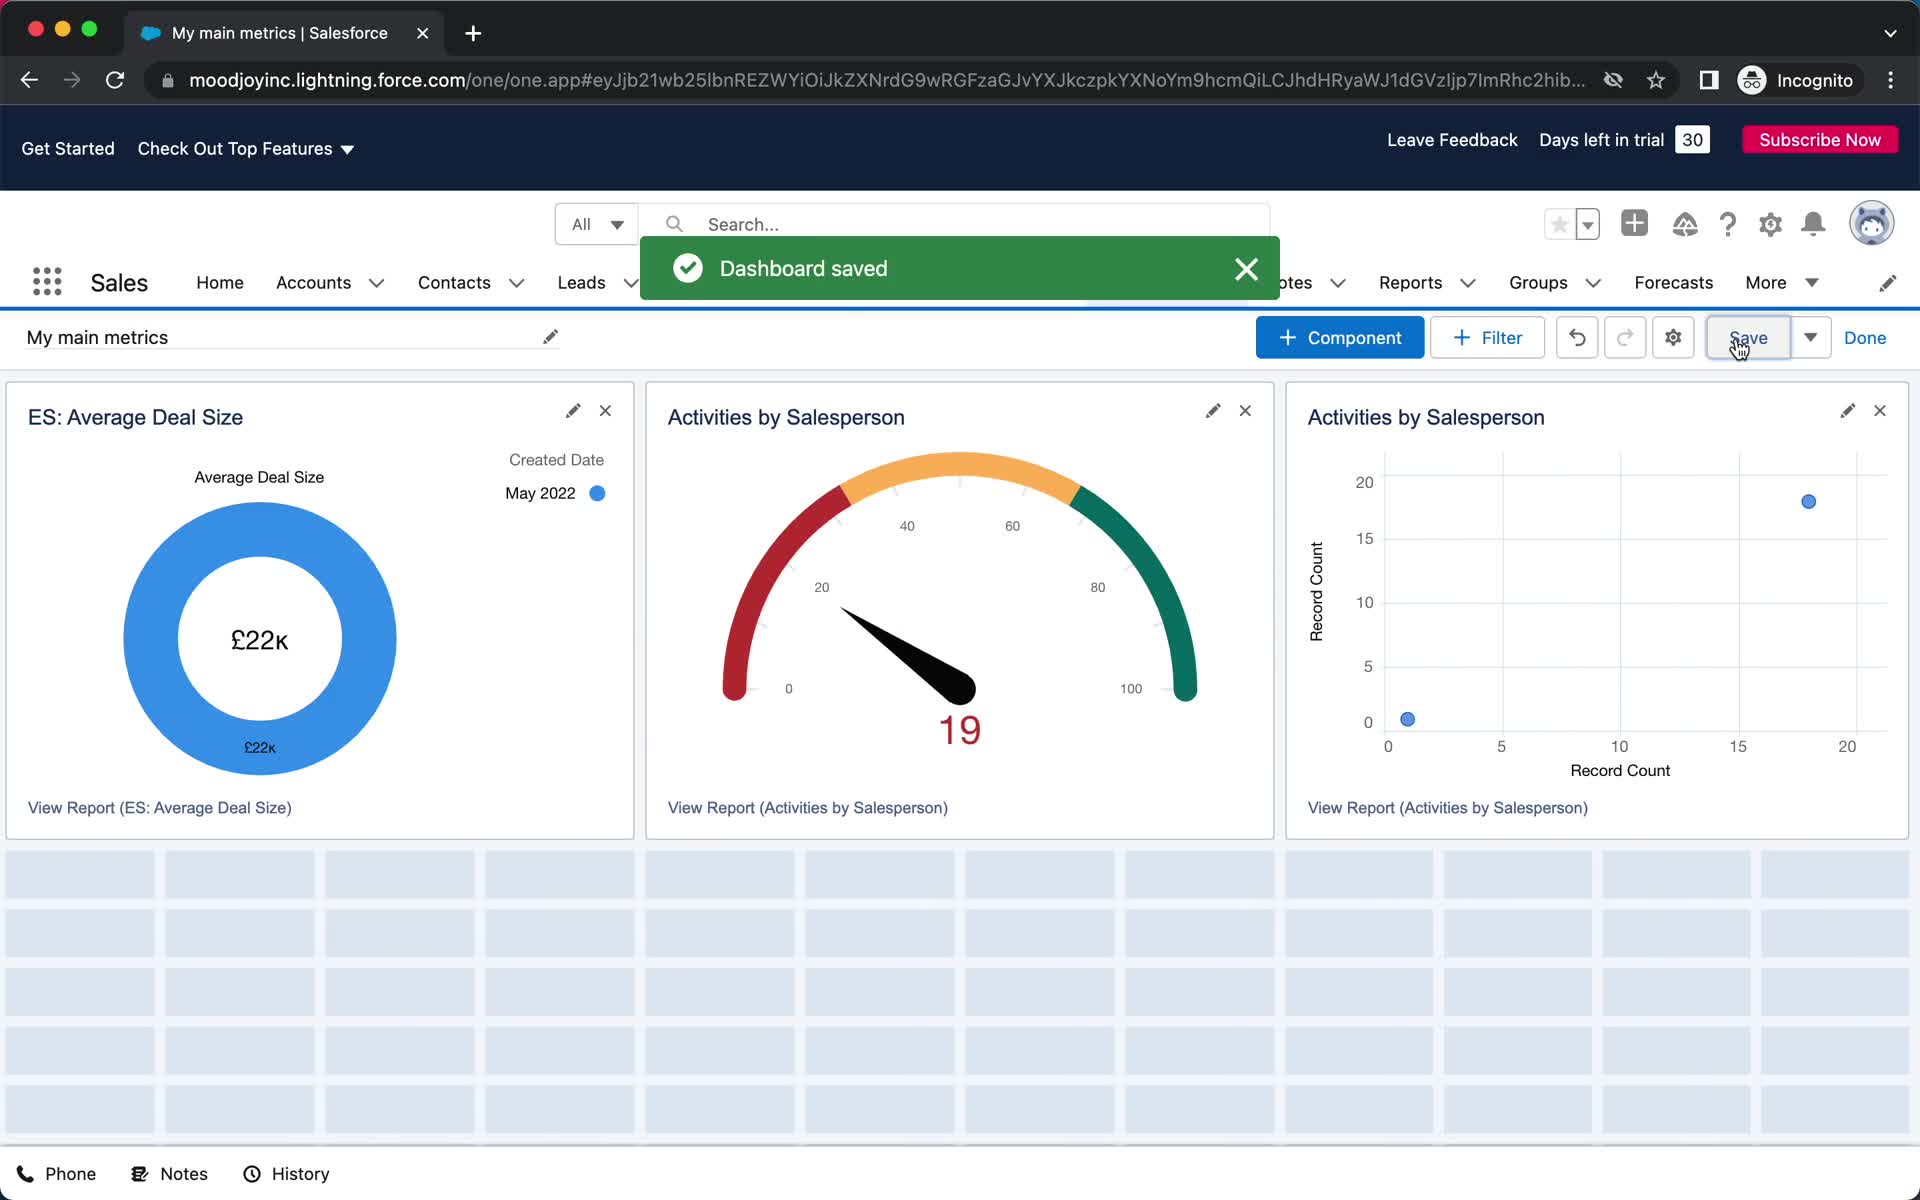The height and width of the screenshot is (1200, 1920).
Task: Open the Help question mark icon
Action: [x=1727, y=224]
